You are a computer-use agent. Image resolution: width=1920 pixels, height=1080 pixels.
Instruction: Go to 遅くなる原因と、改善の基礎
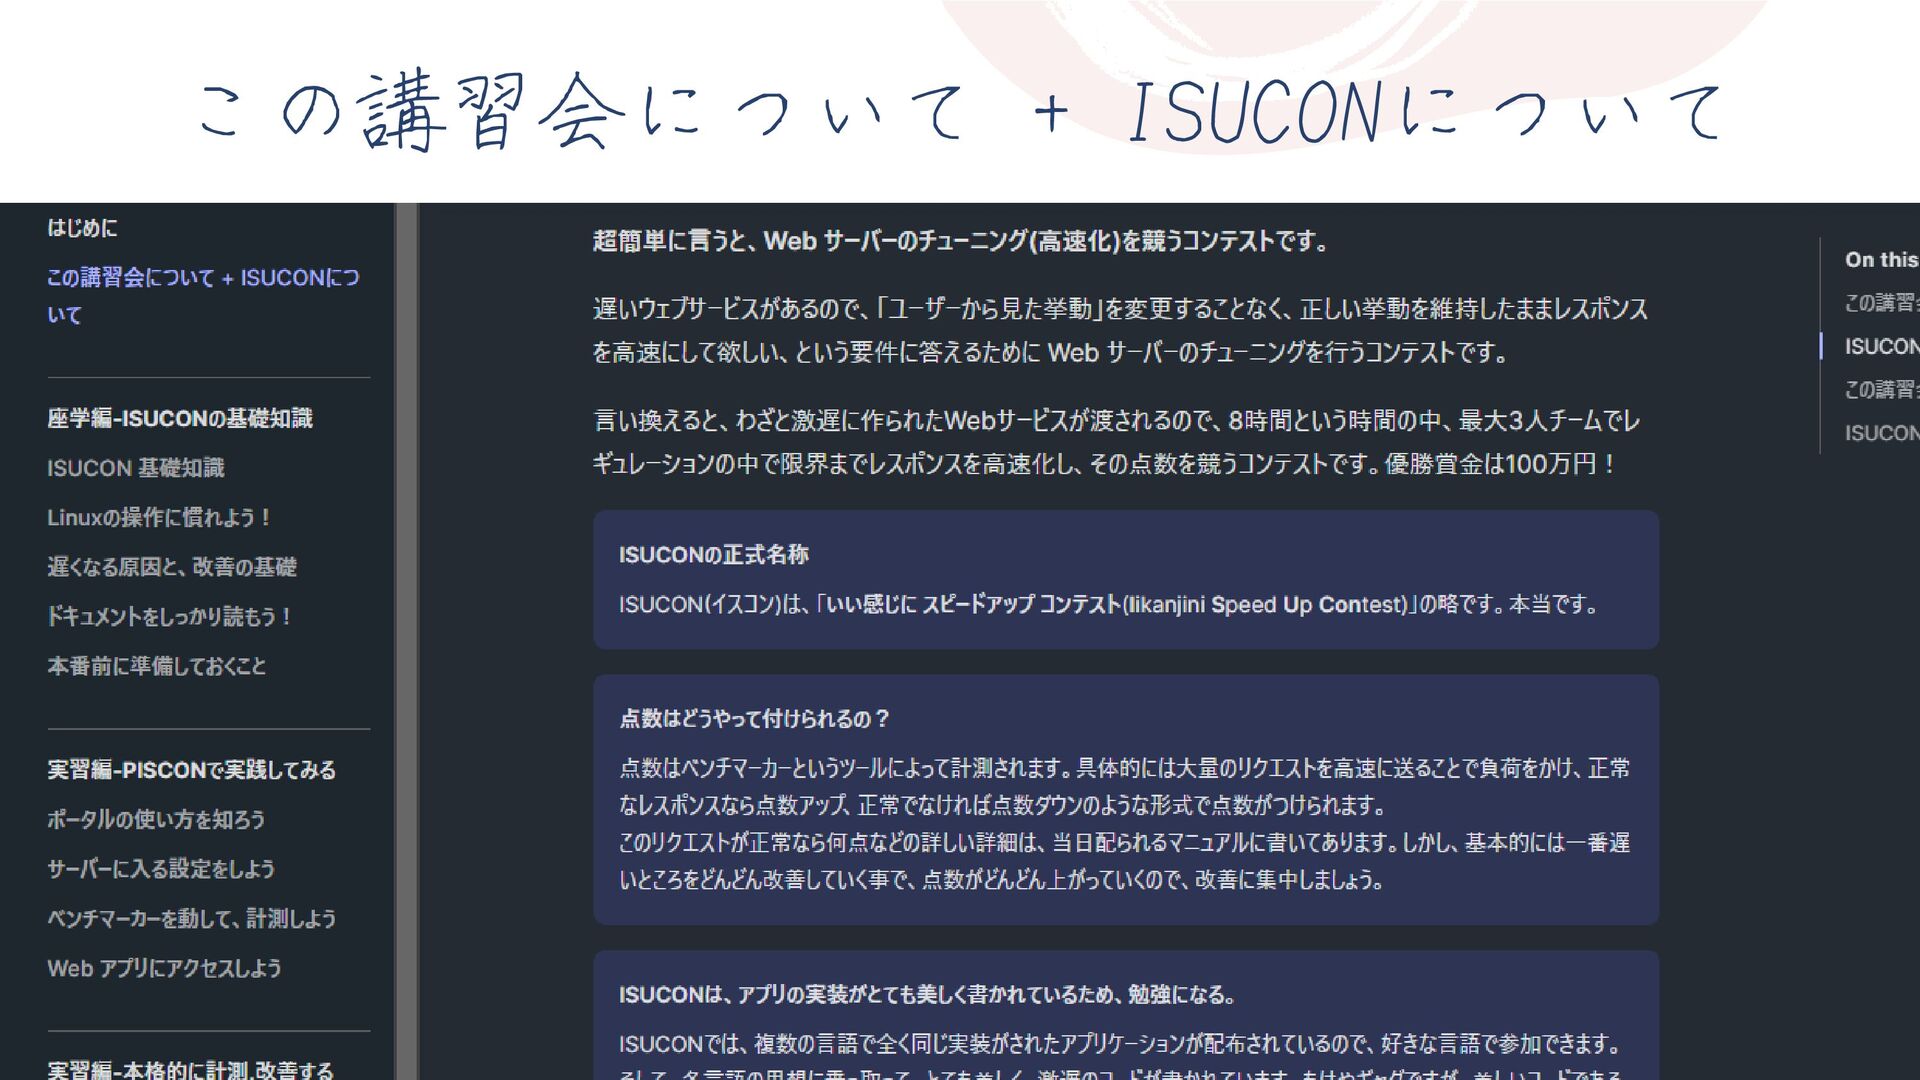[172, 567]
